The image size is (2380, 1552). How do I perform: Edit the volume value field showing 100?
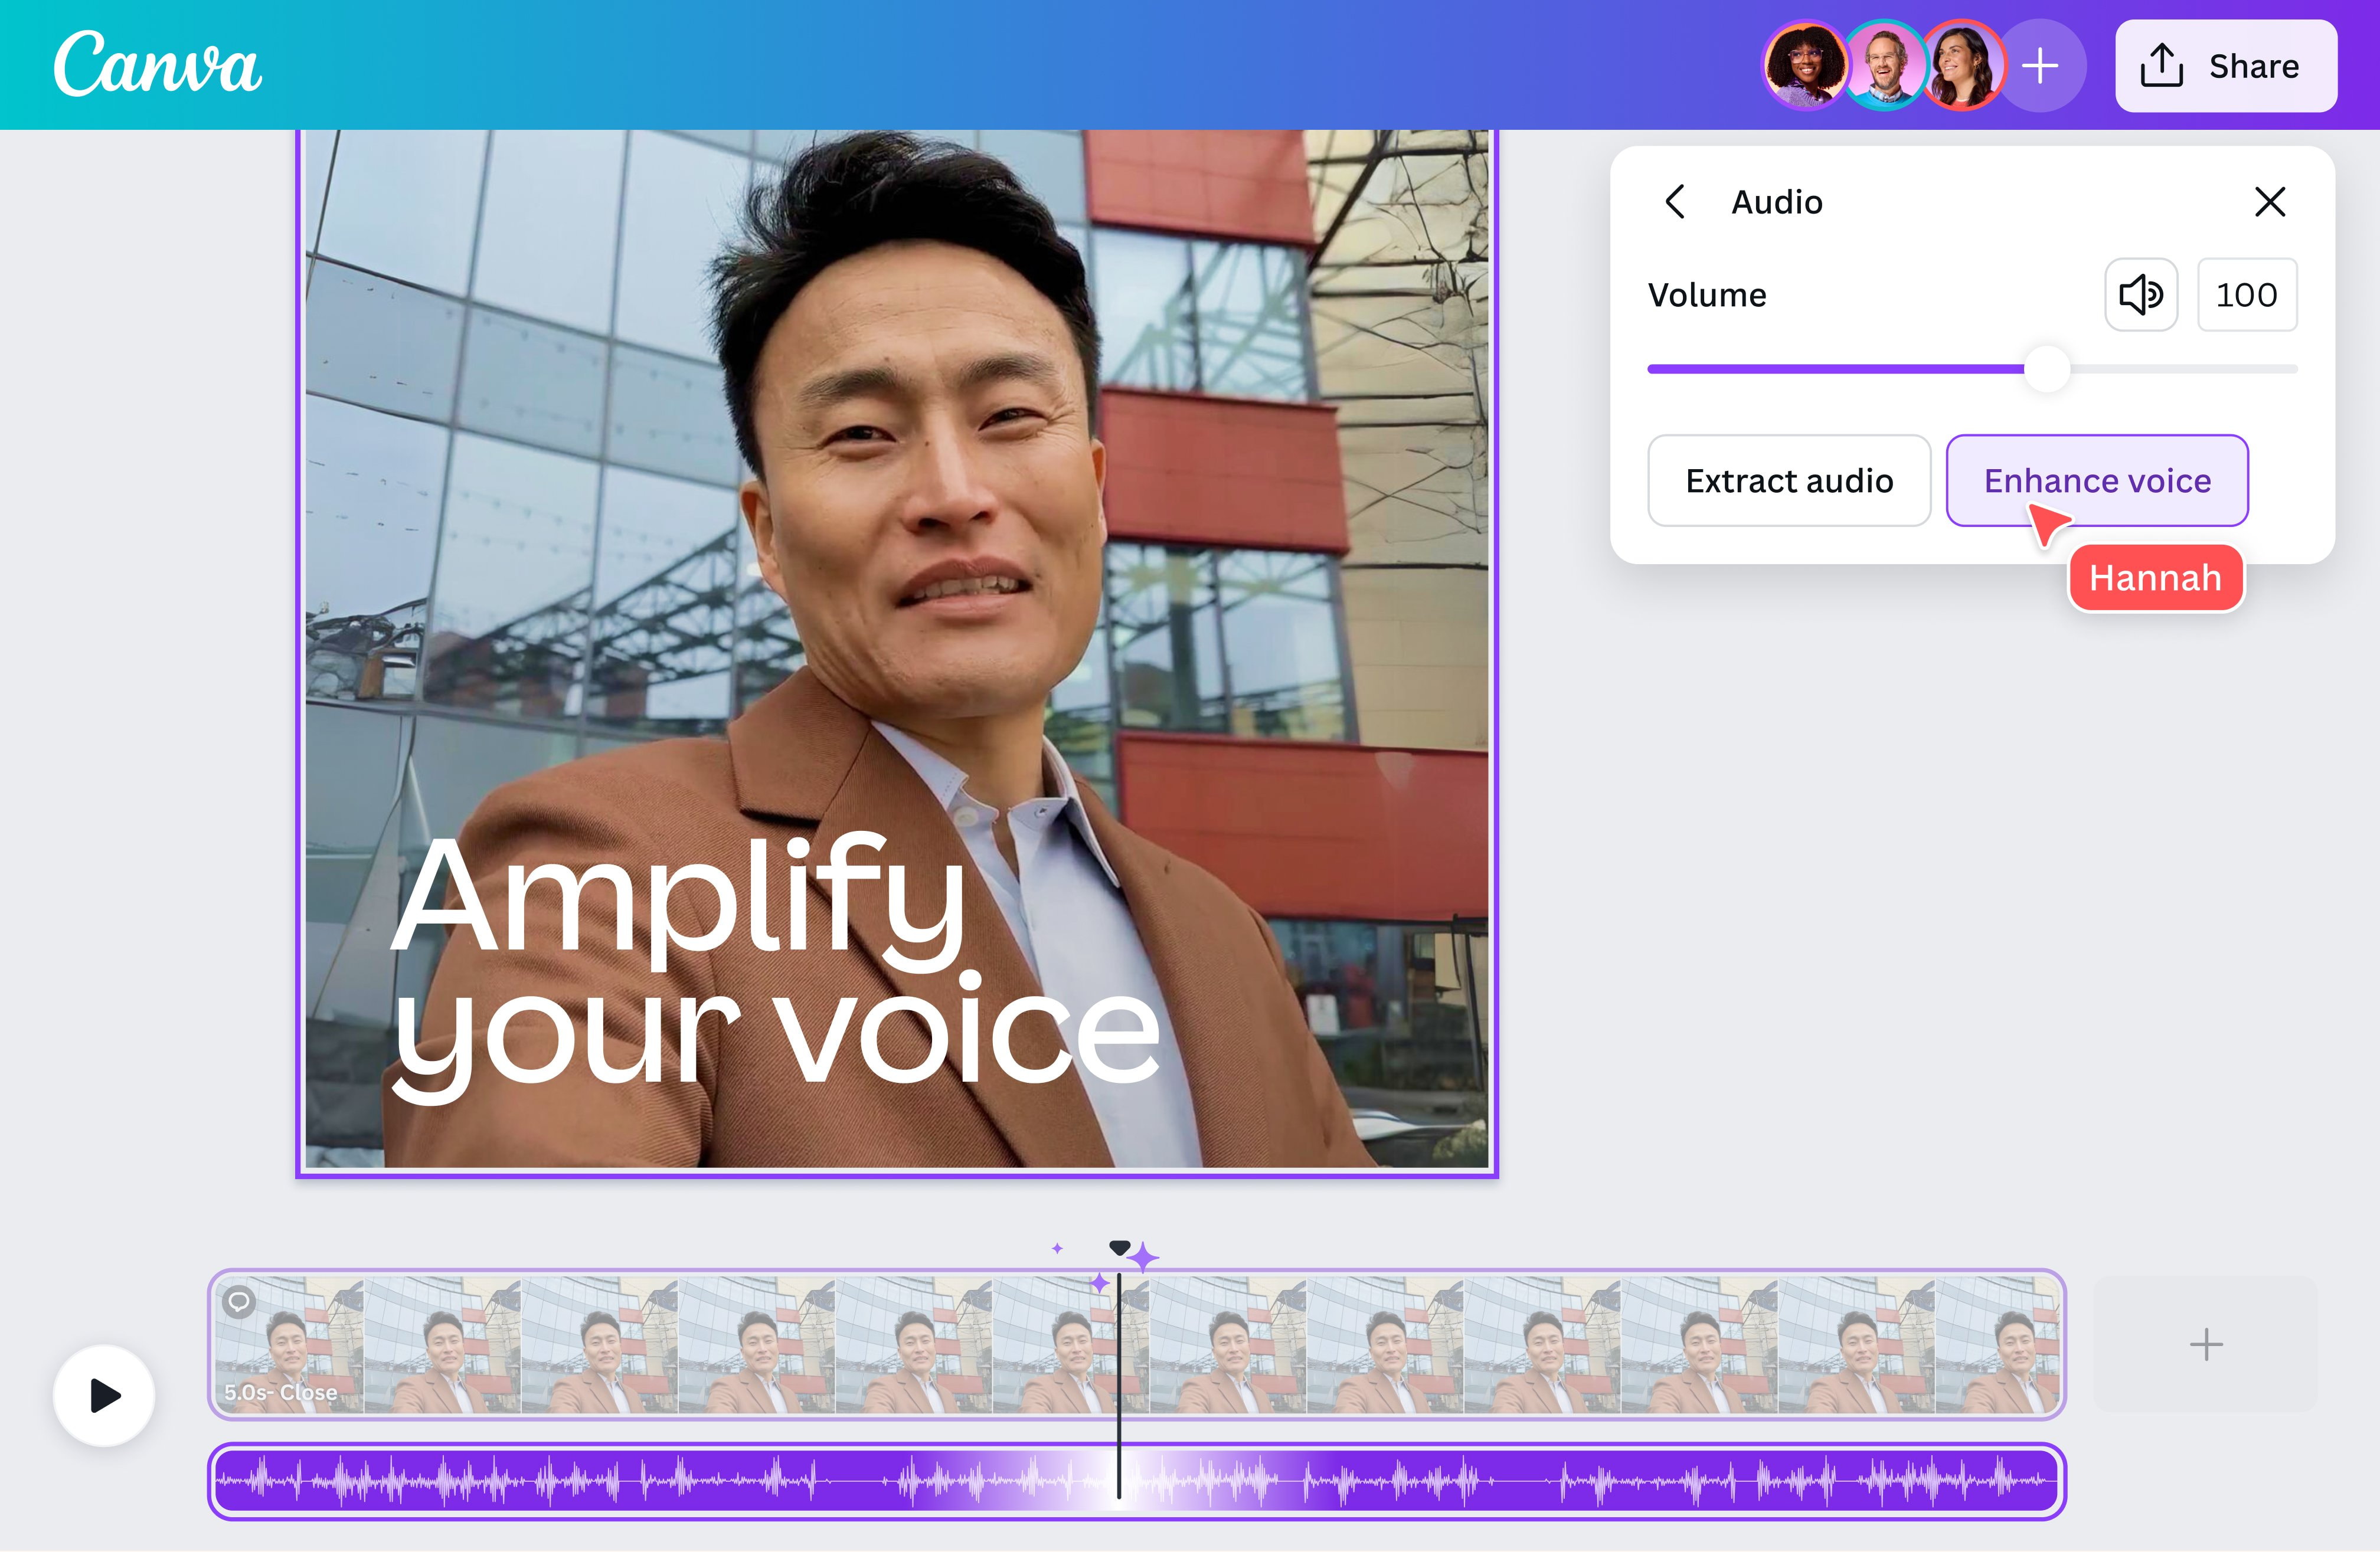pos(2246,294)
